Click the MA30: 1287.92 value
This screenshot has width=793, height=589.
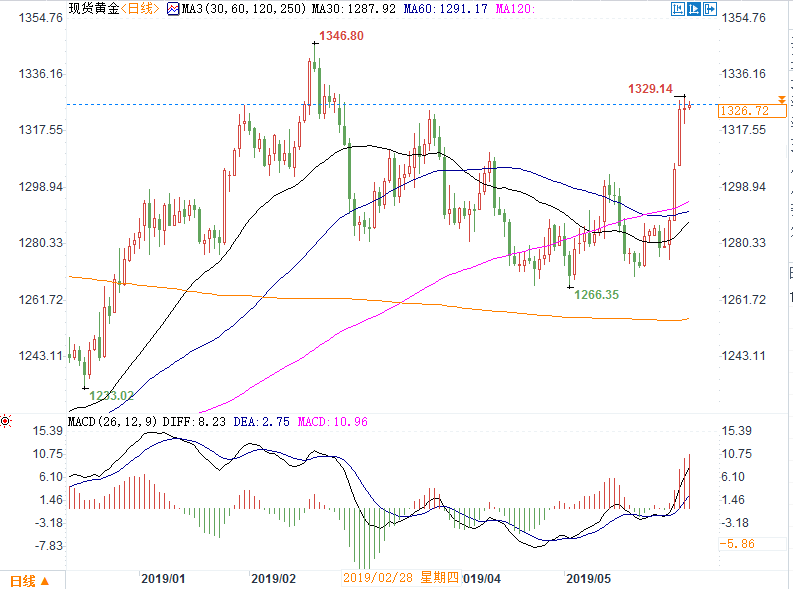tap(354, 9)
